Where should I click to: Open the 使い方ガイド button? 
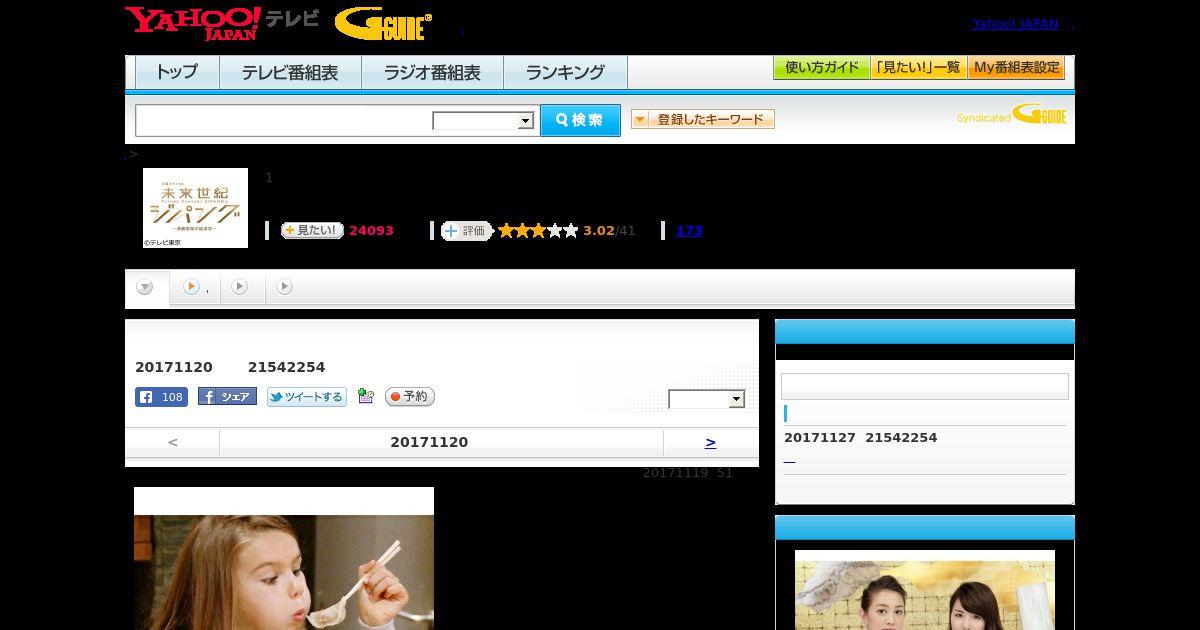coord(822,68)
